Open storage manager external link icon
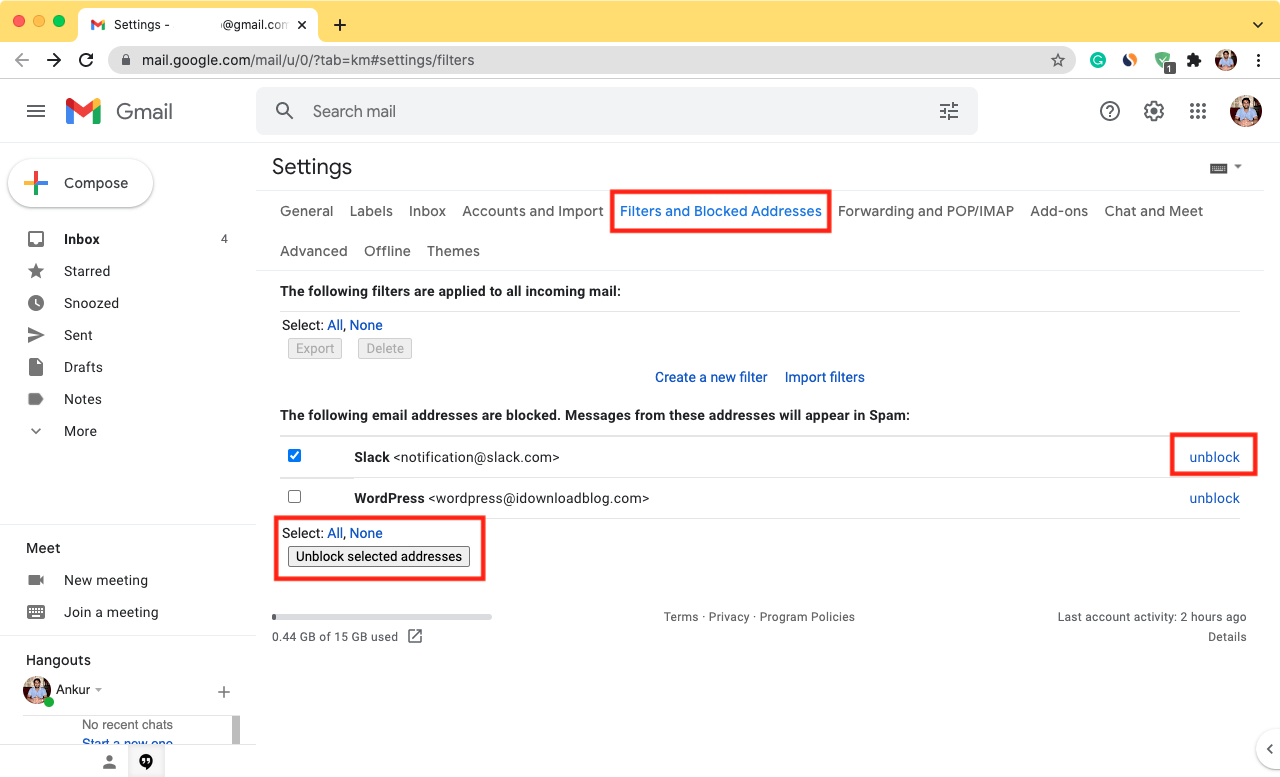This screenshot has height=777, width=1280. point(415,636)
